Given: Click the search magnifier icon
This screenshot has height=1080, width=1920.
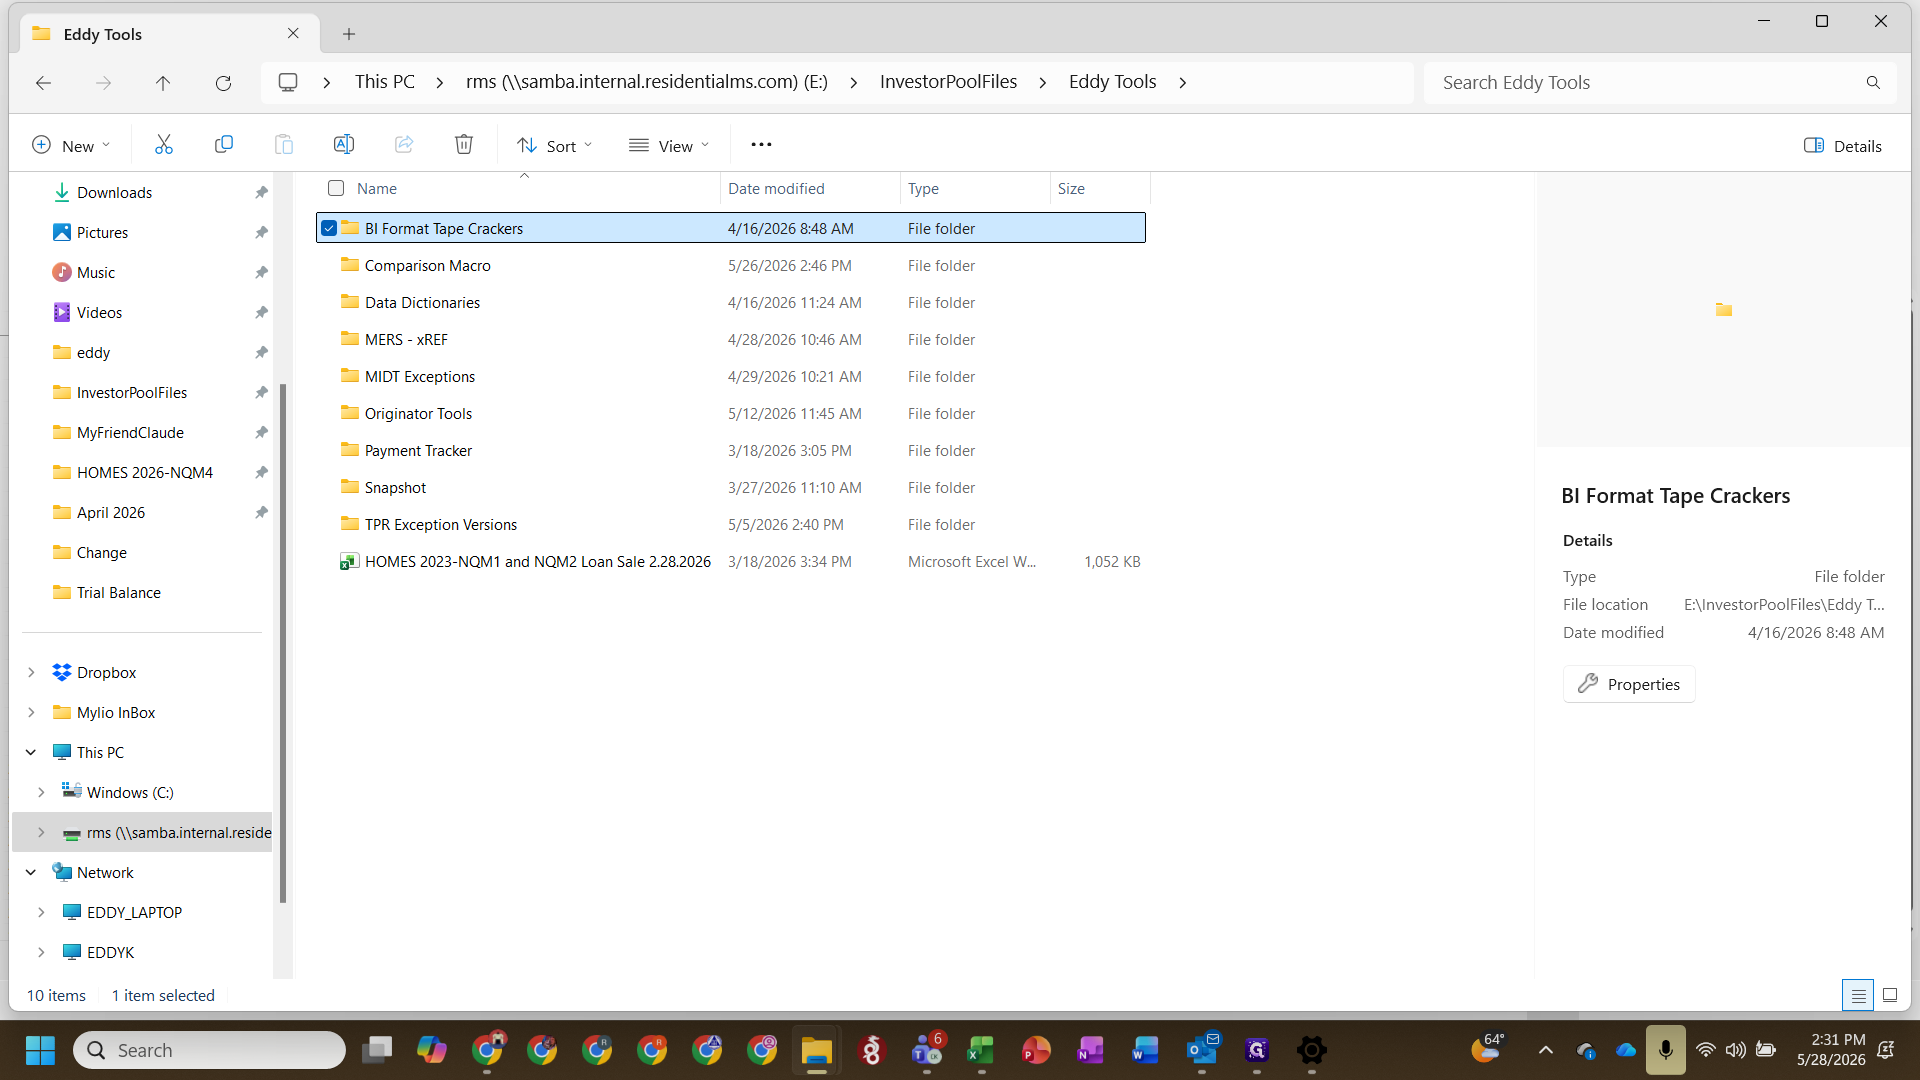Looking at the screenshot, I should tap(1873, 83).
